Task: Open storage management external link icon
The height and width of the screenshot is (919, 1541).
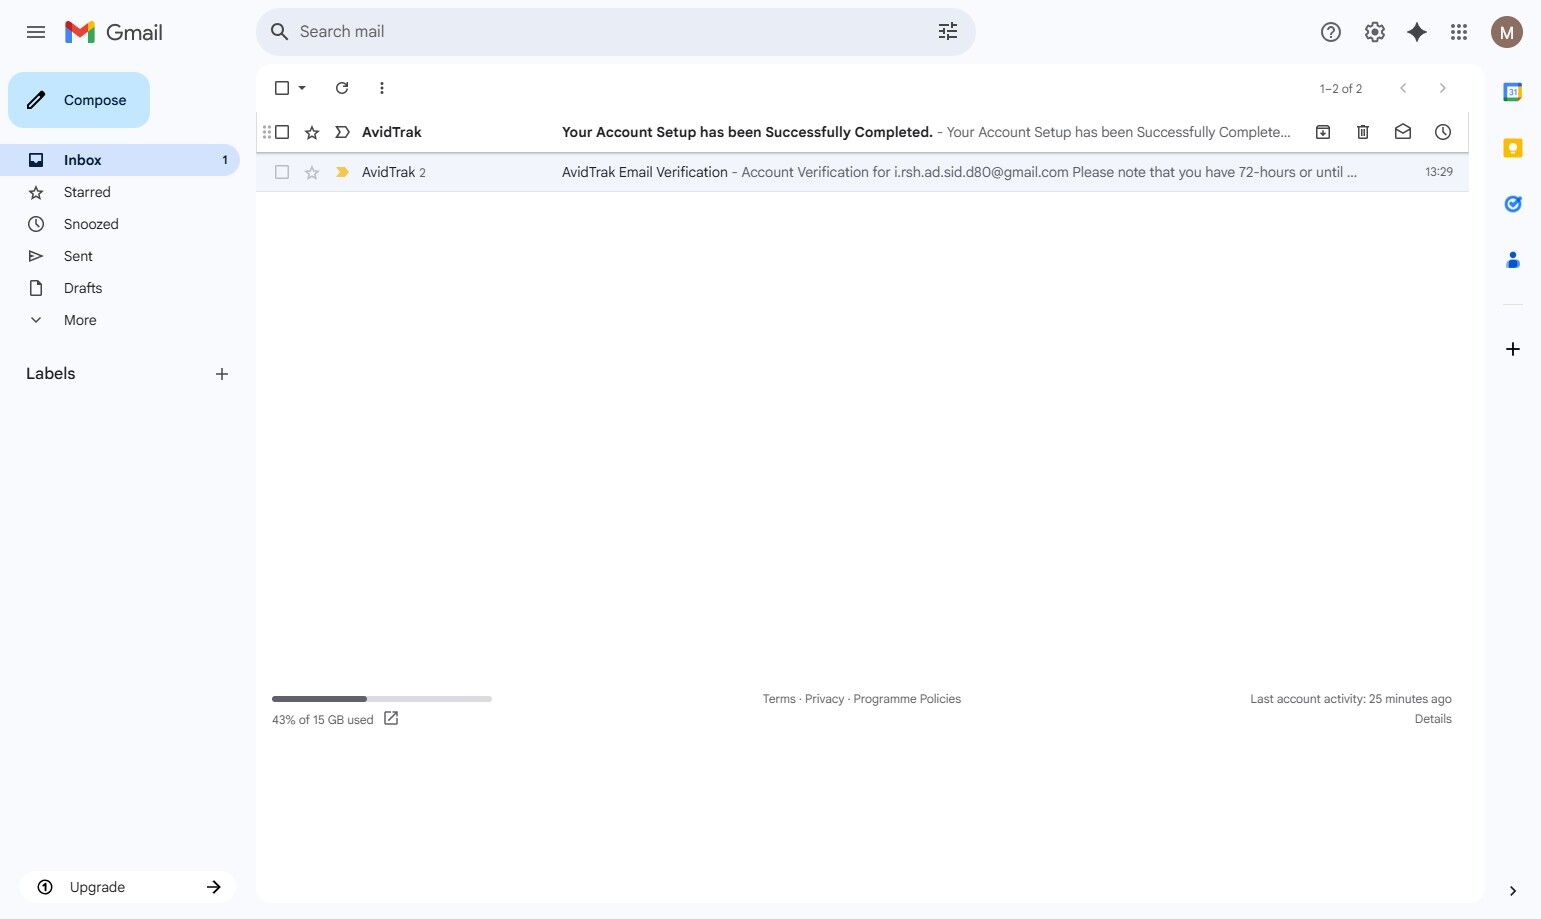Action: pyautogui.click(x=391, y=718)
